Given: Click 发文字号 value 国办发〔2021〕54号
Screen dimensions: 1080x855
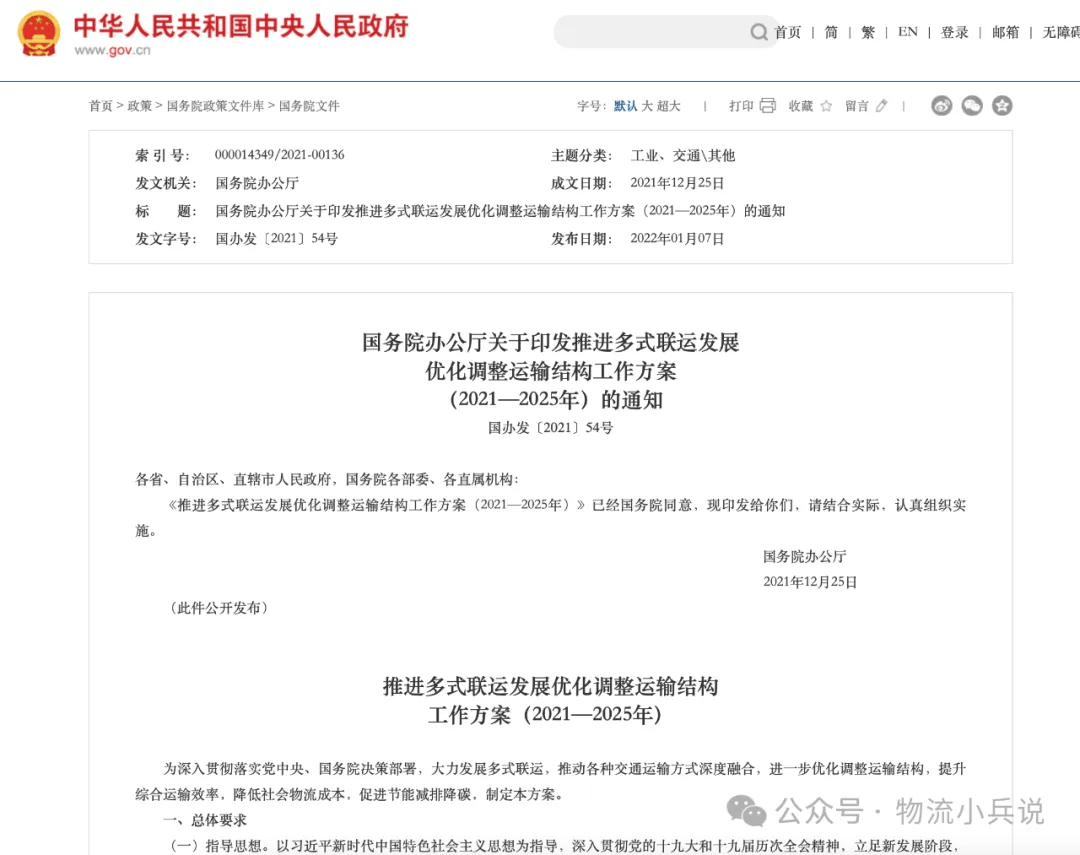Looking at the screenshot, I should (x=276, y=238).
